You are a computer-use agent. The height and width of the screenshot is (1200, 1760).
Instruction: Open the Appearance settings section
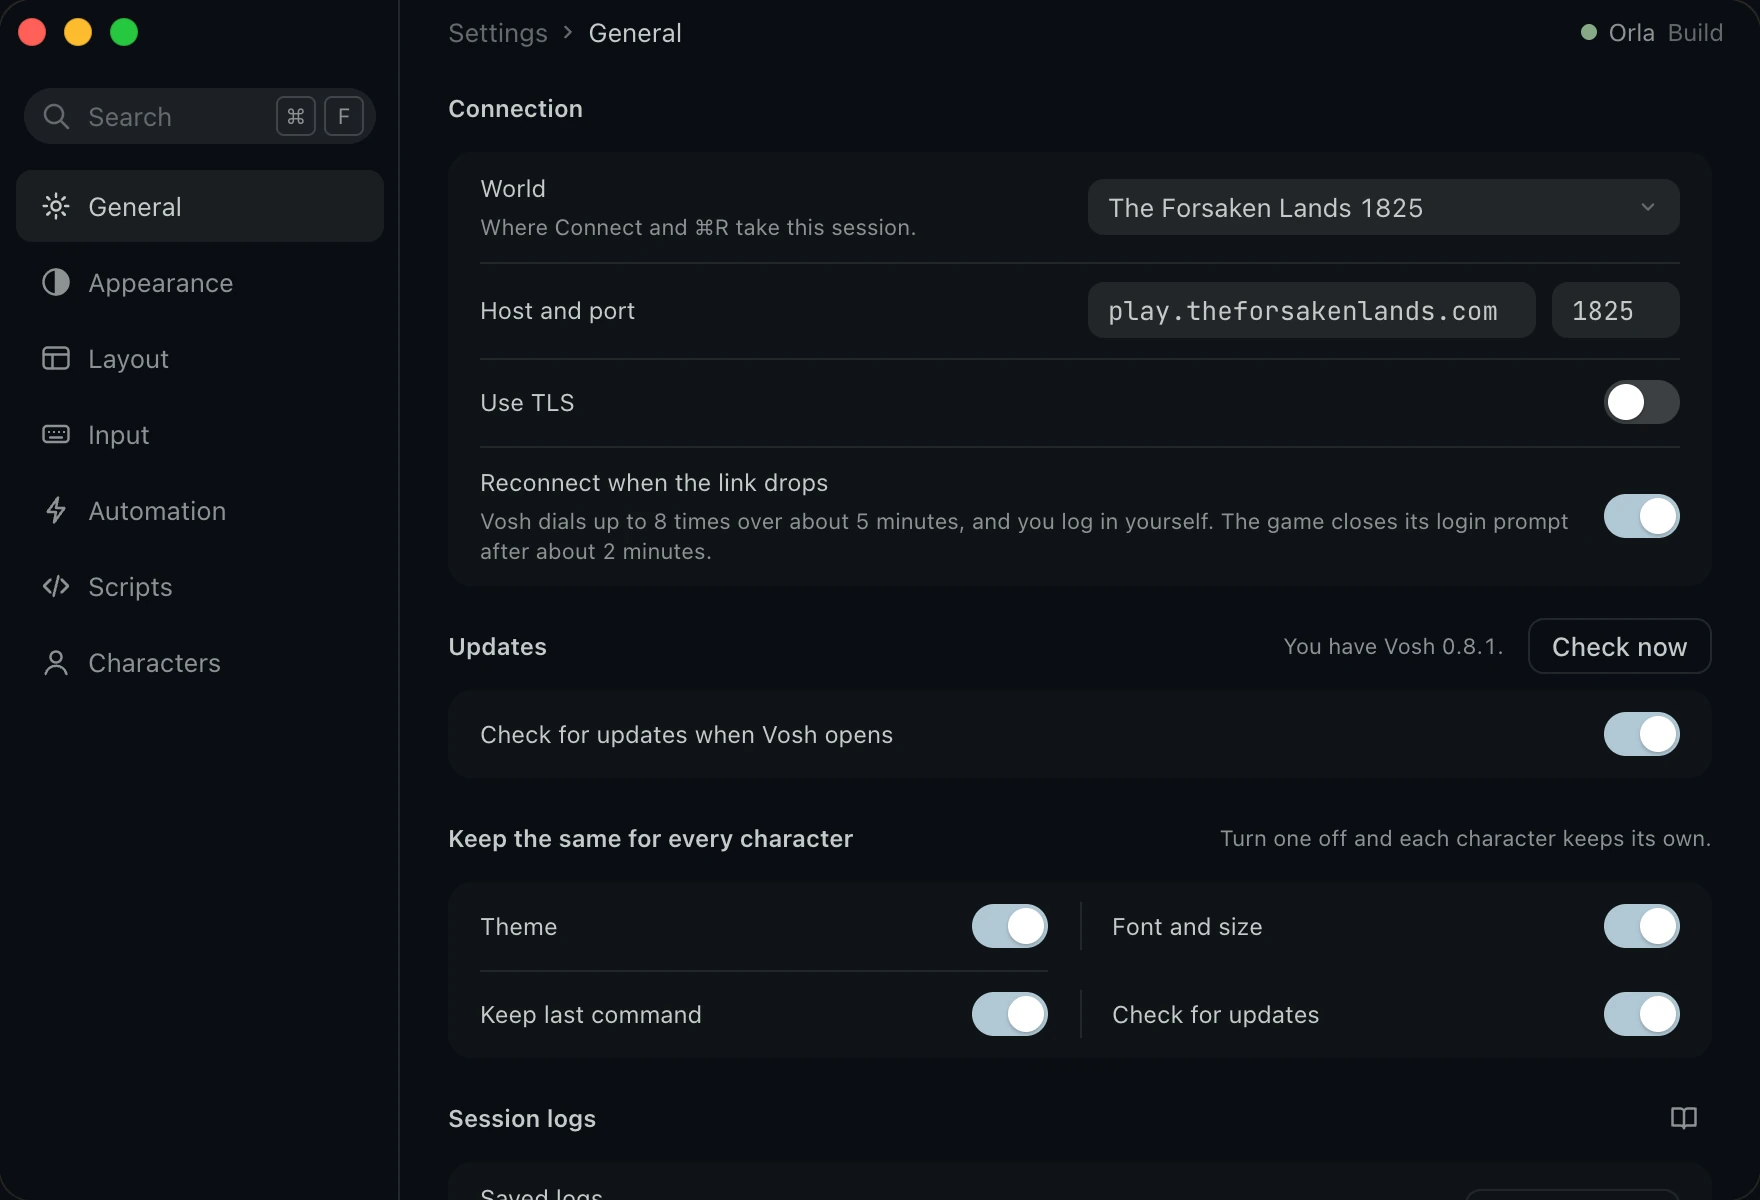[x=200, y=283]
